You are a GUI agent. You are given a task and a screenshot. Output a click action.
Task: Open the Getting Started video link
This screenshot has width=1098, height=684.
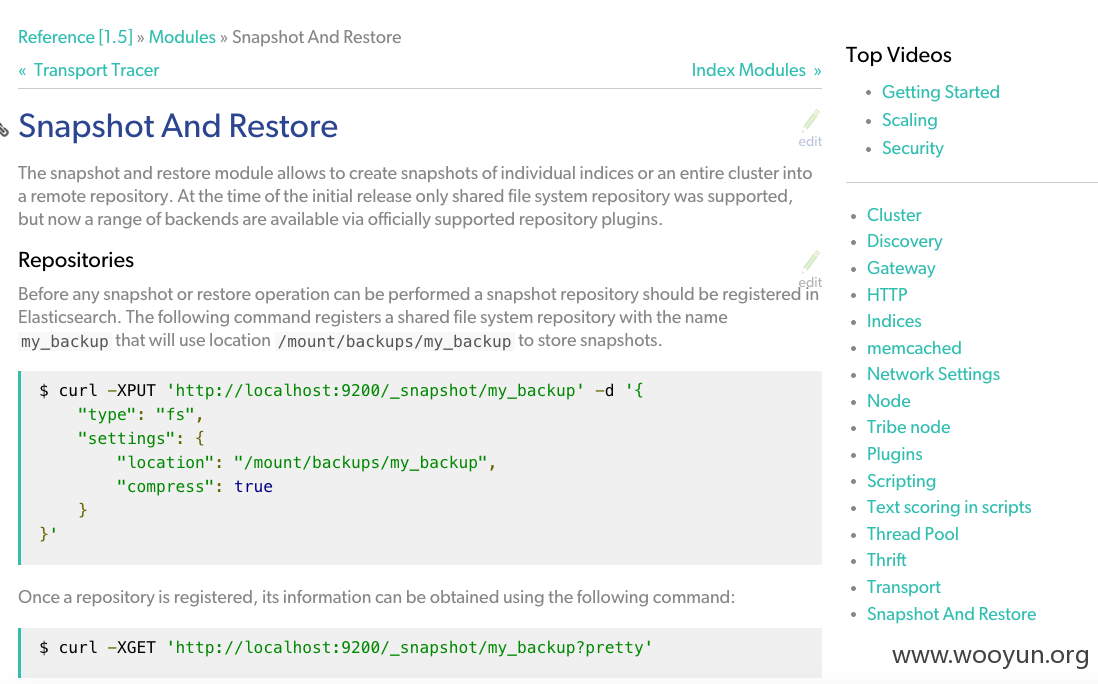click(x=940, y=92)
